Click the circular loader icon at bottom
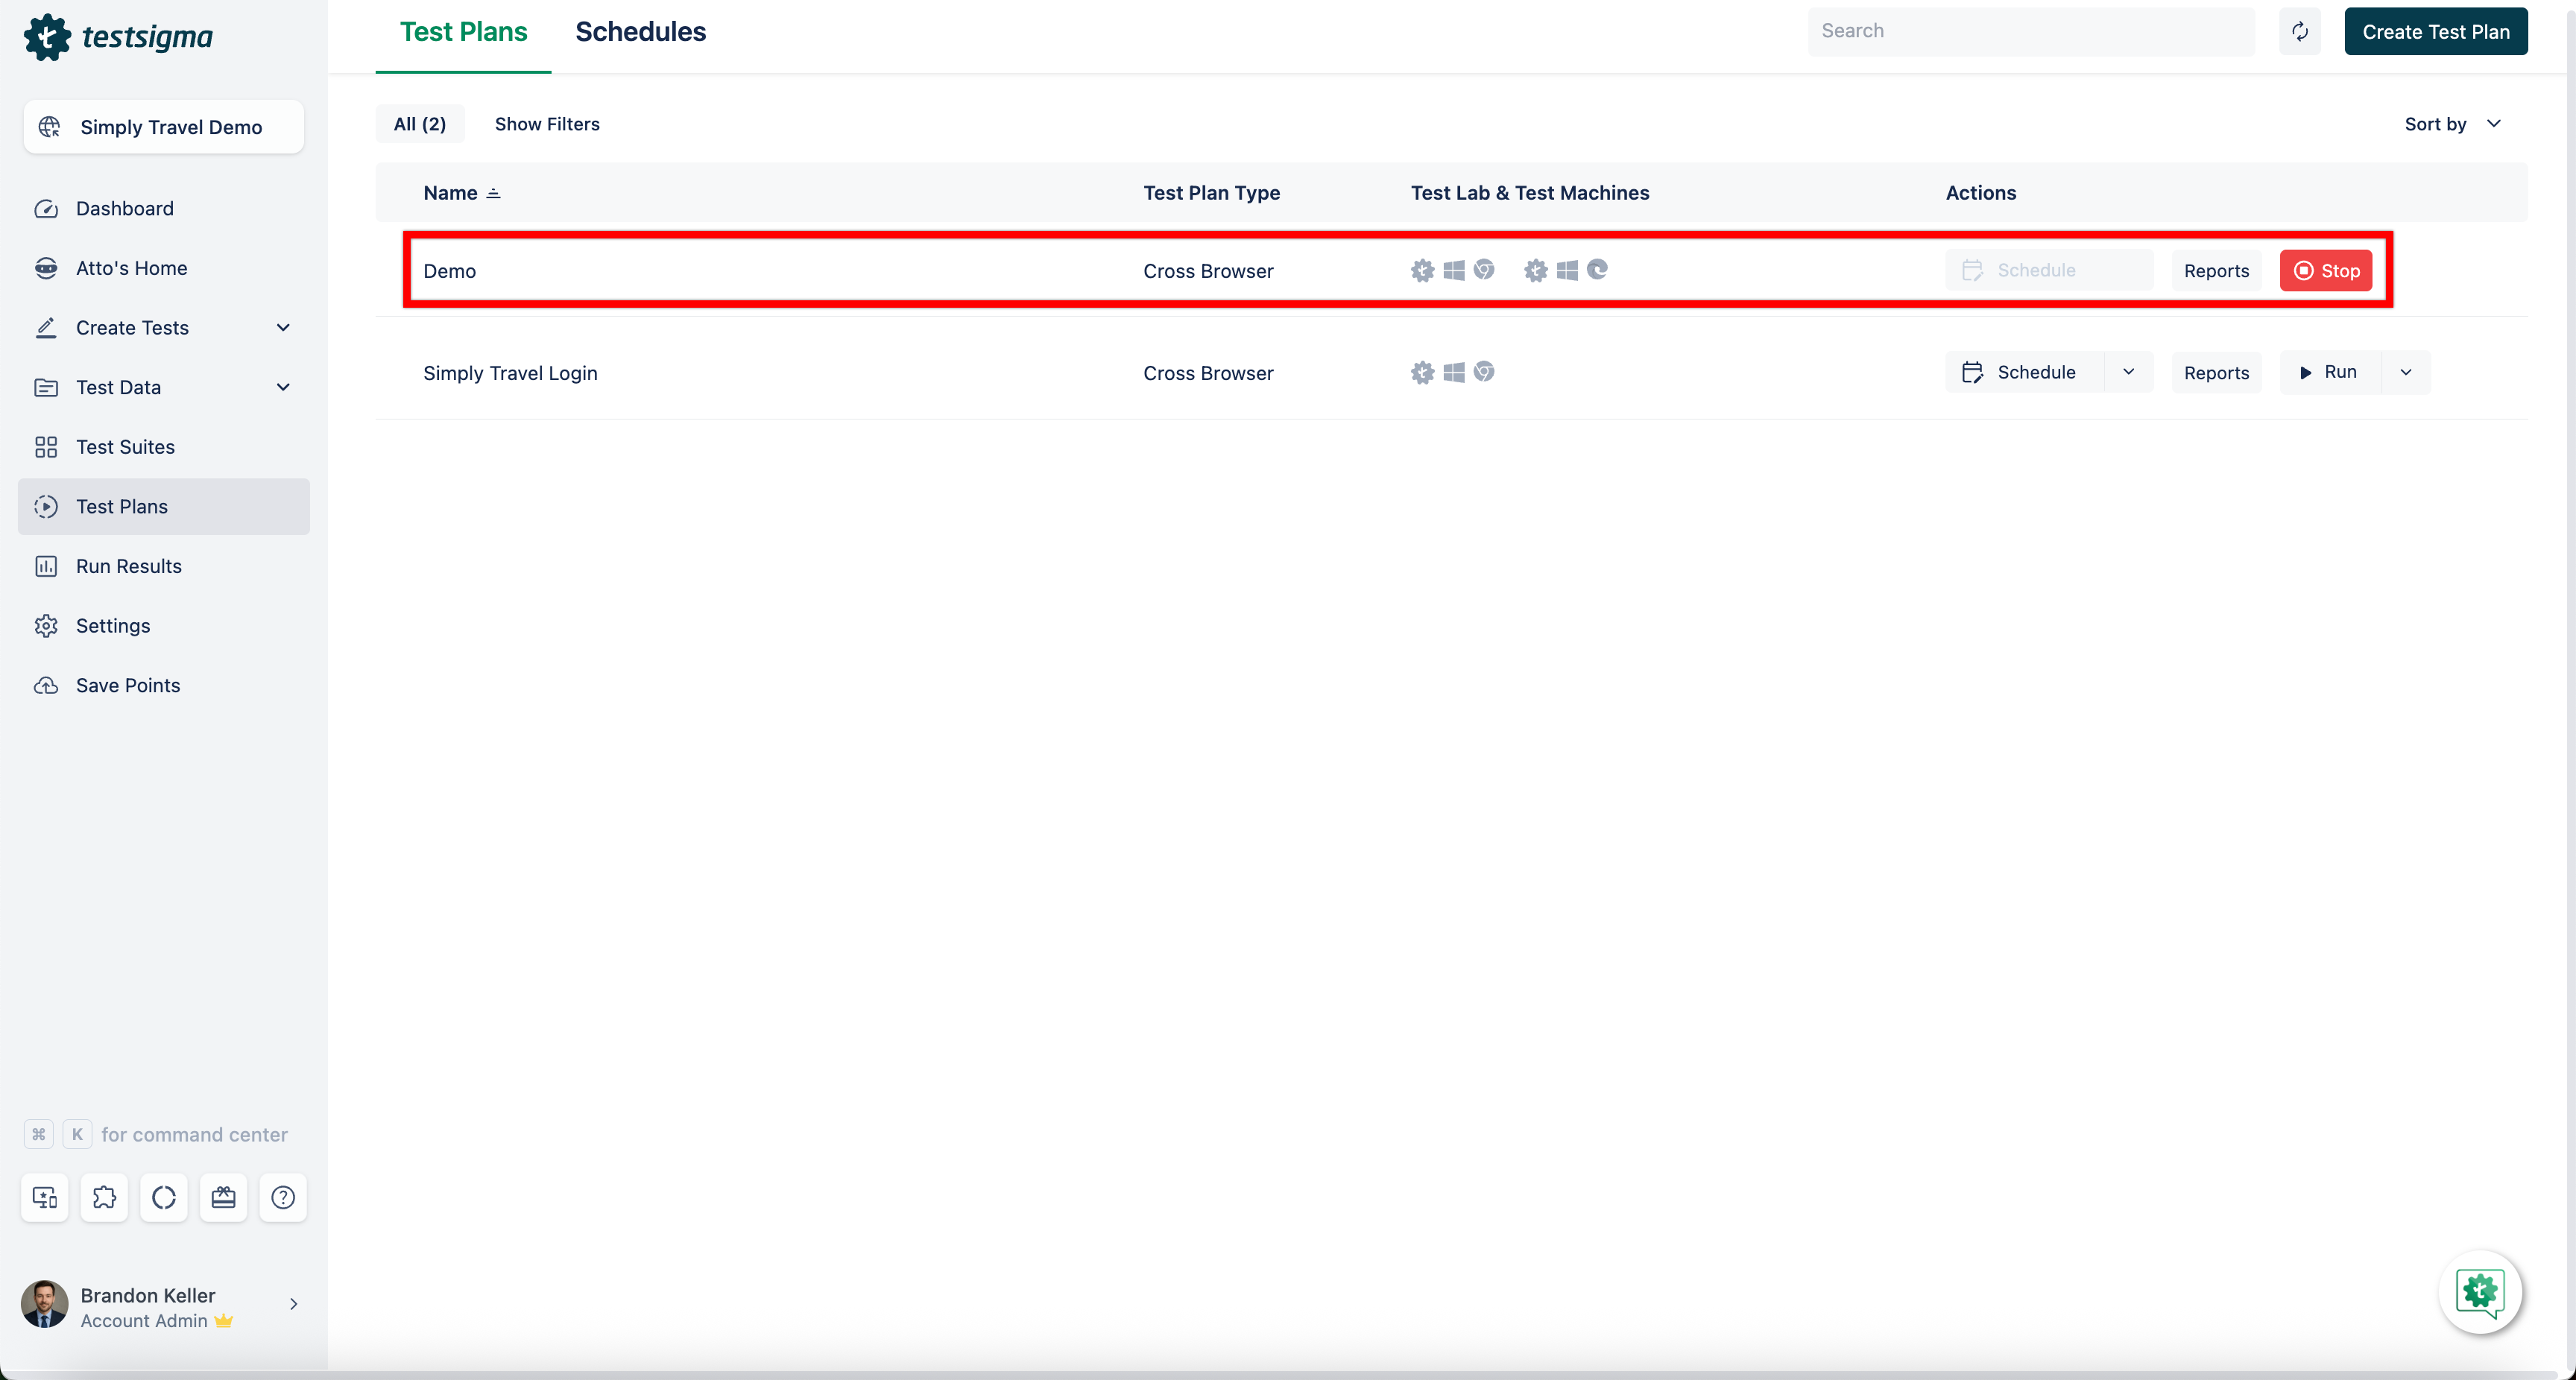Viewport: 2576px width, 1380px height. [x=164, y=1197]
